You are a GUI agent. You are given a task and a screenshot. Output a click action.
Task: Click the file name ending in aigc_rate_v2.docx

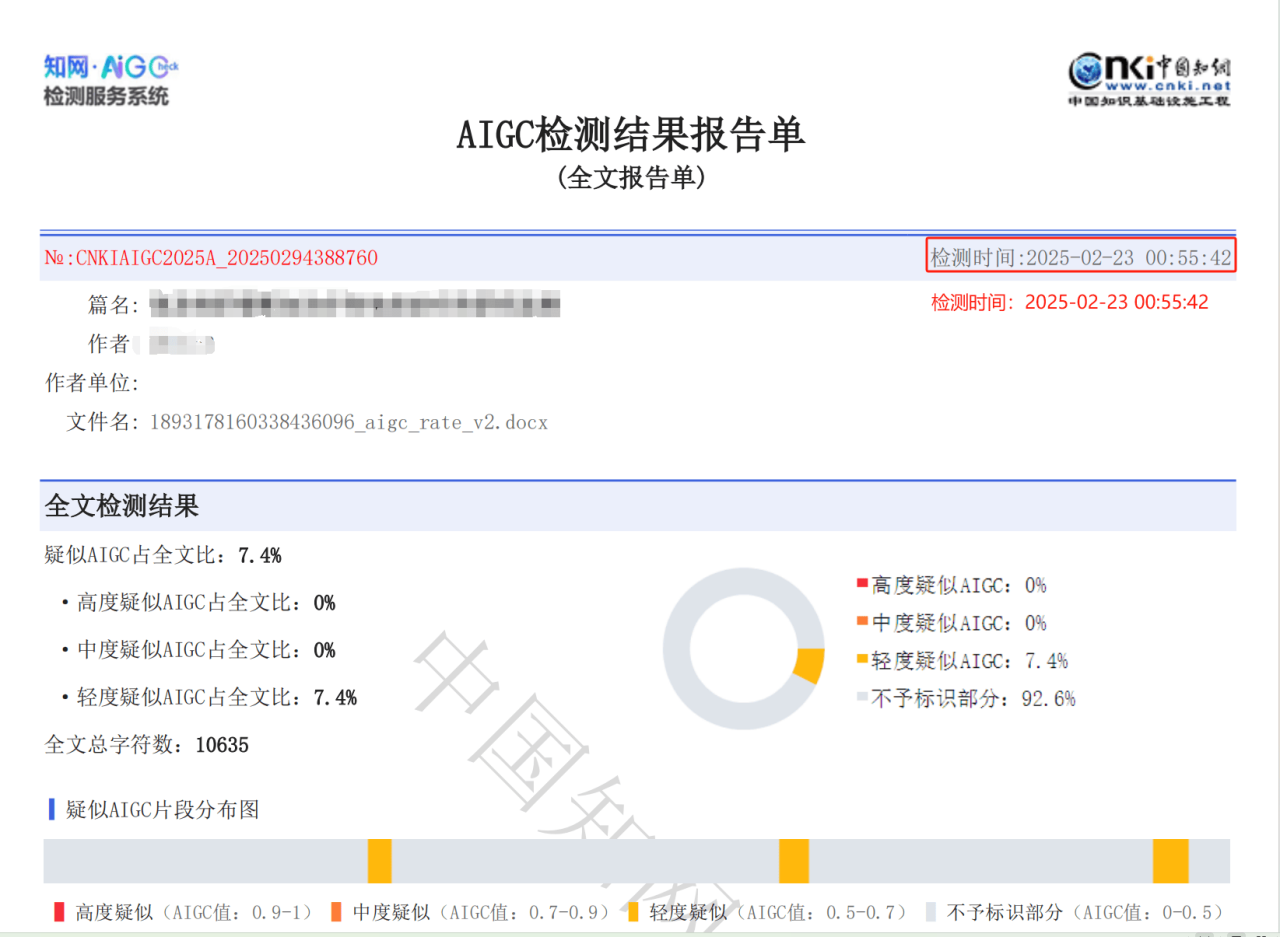click(x=348, y=422)
